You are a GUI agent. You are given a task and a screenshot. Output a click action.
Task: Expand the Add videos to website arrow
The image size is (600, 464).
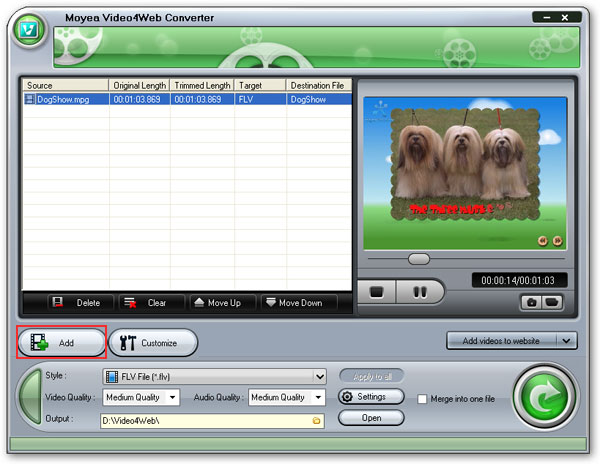click(566, 340)
